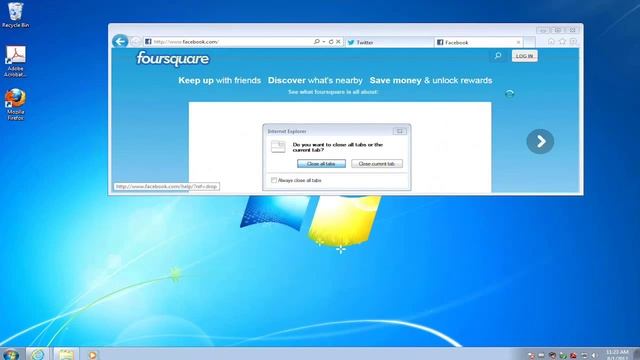Click the loading spinner beside the headline
Screen dimensions: 640x360
click(x=509, y=94)
